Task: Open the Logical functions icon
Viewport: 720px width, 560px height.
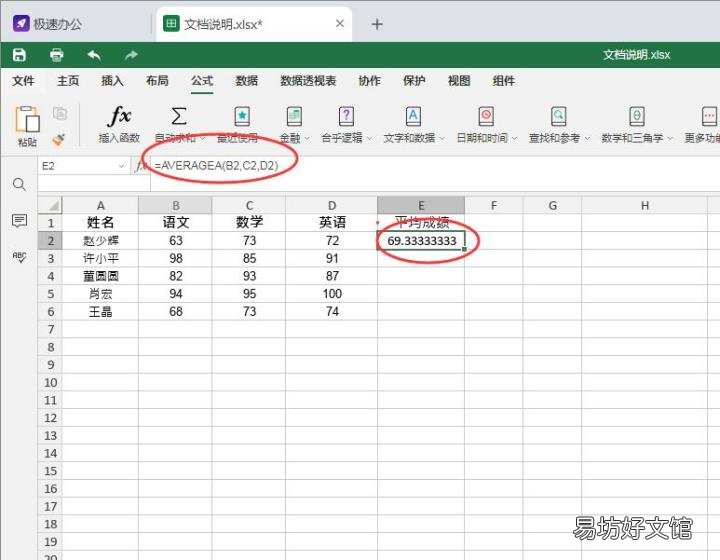Action: [x=346, y=117]
